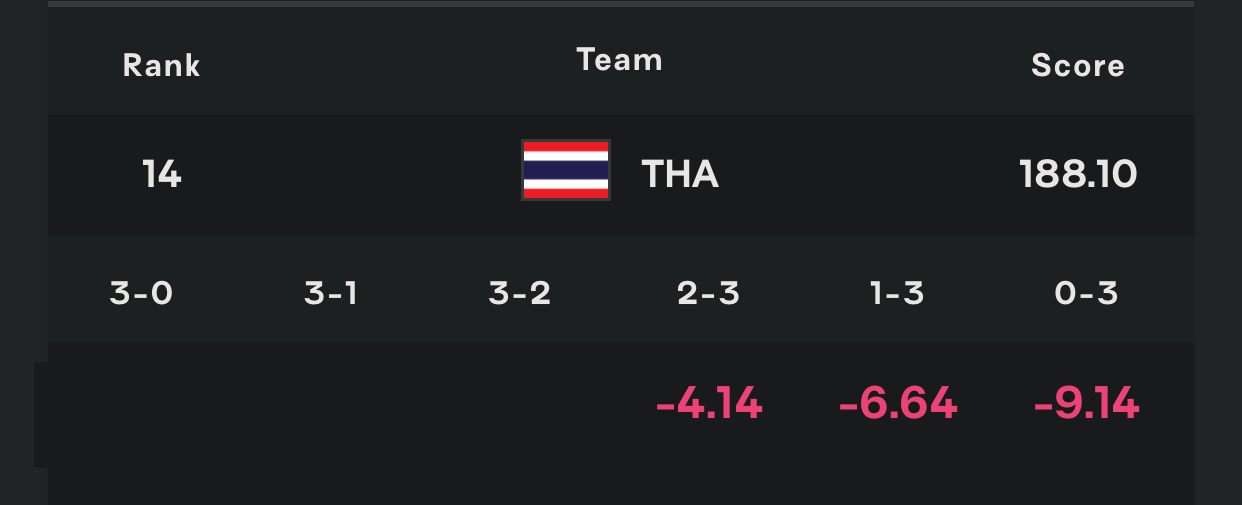Choose the 1-3 result column
The height and width of the screenshot is (505, 1242).
point(897,294)
